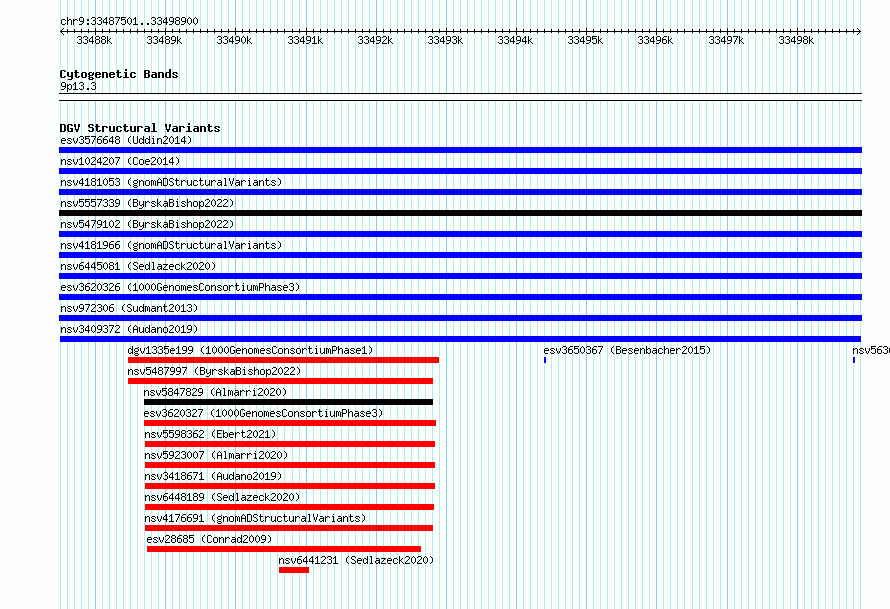The image size is (890, 609).
Task: Select the red bar under nsv5598362
Action: [290, 444]
